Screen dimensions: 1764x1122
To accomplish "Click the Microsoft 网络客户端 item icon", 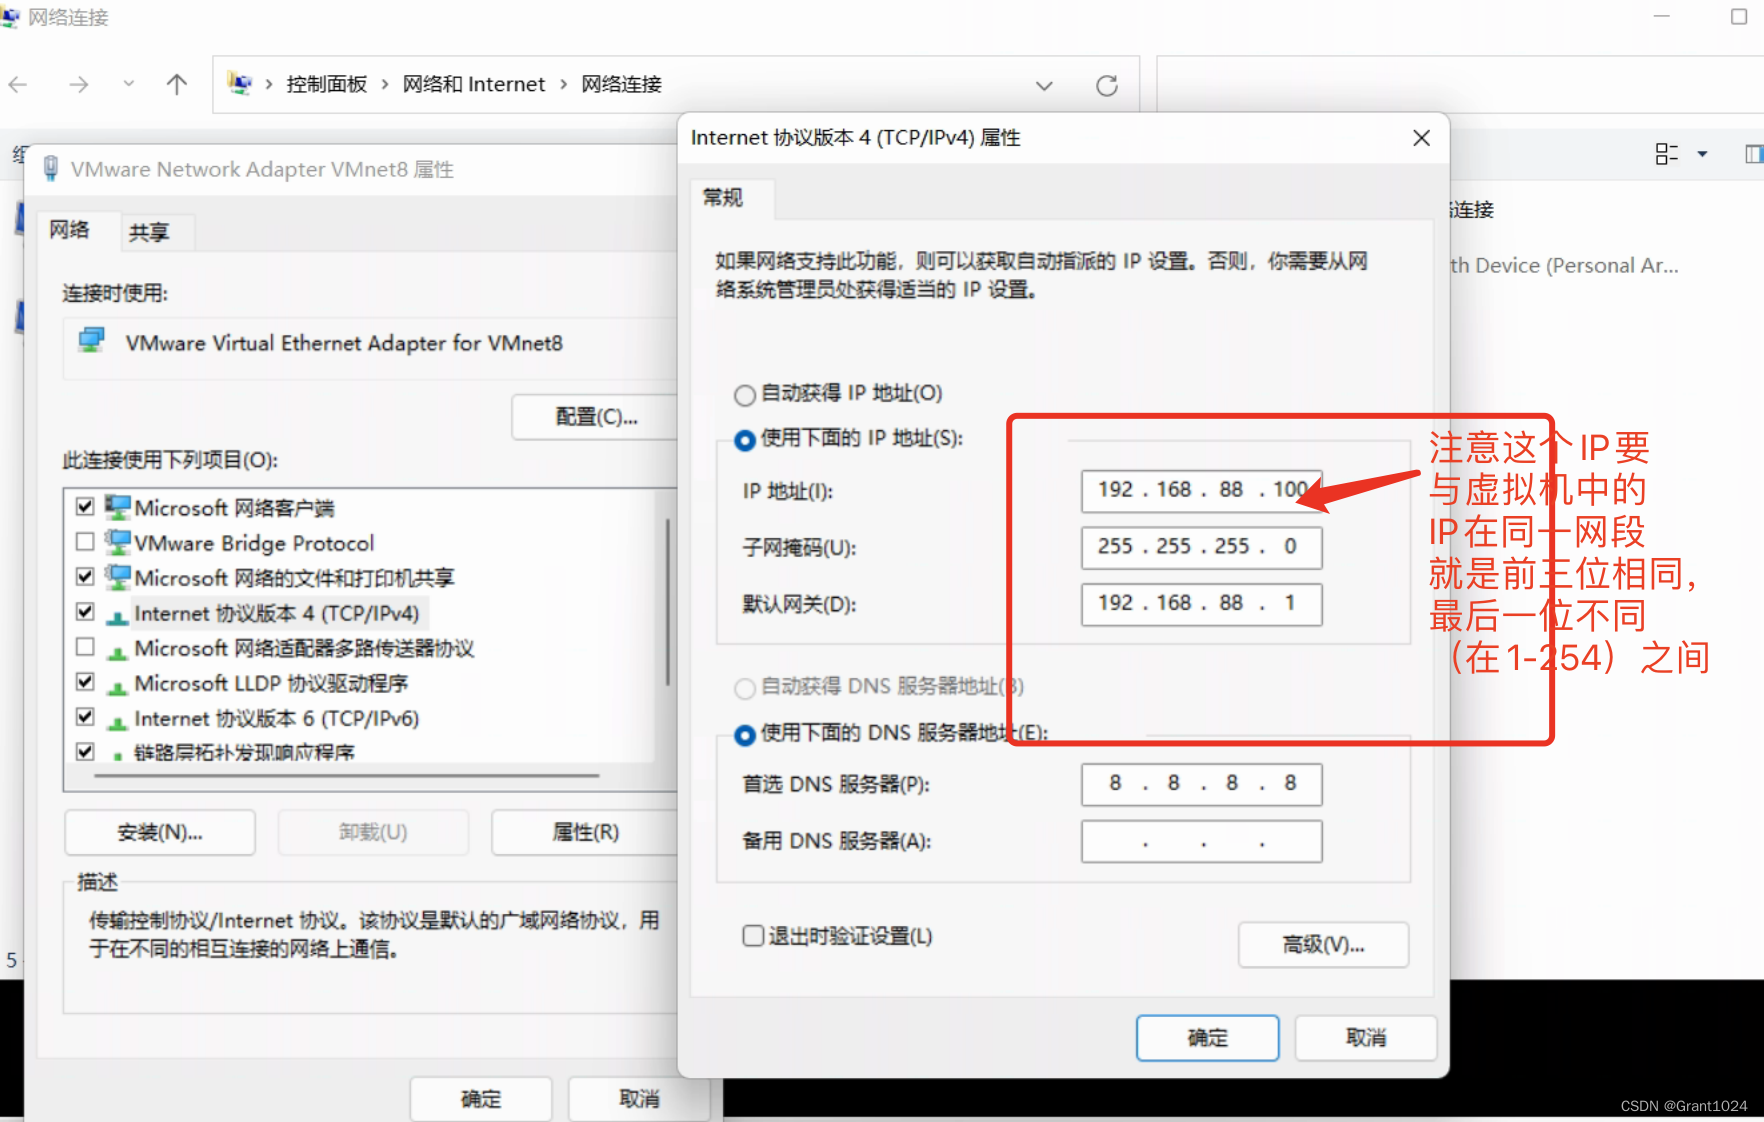I will coord(118,507).
